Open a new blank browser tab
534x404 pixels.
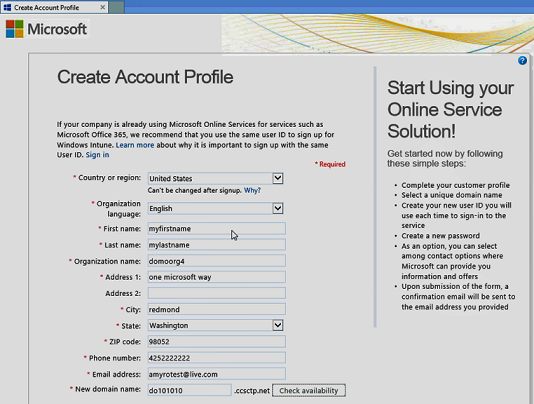[116, 7]
